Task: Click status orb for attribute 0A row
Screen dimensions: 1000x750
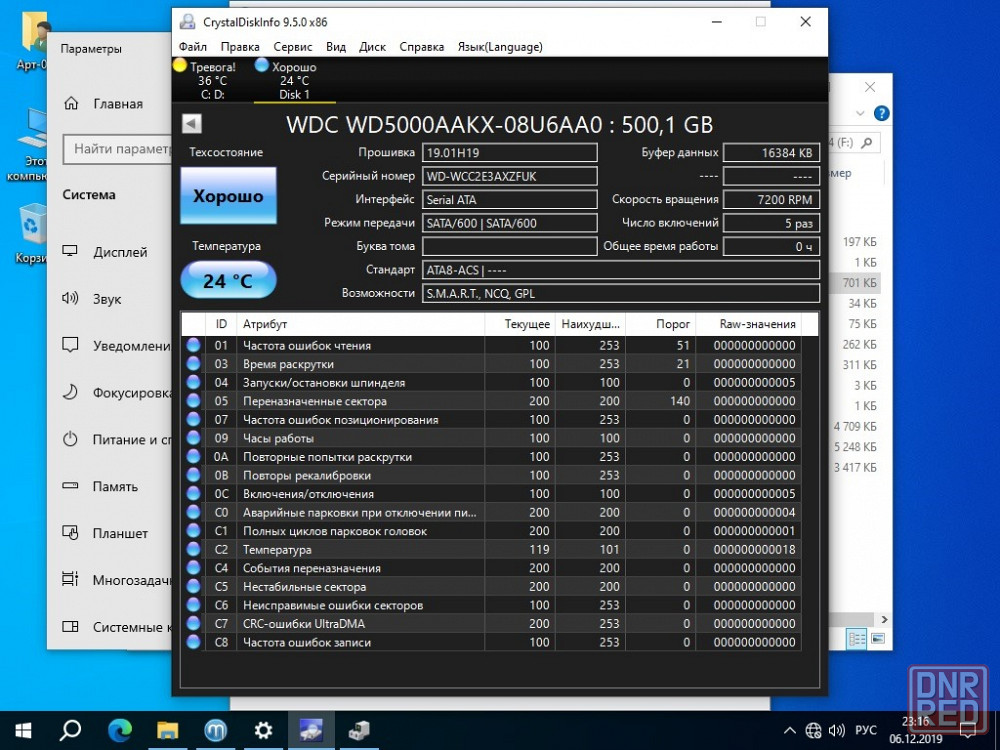Action: pos(193,456)
